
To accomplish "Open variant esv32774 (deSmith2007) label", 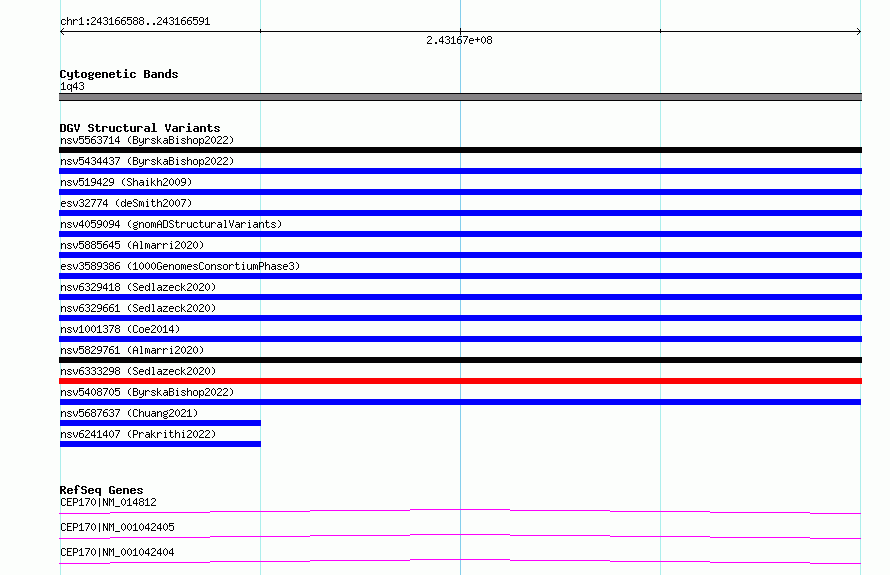I will coord(126,203).
